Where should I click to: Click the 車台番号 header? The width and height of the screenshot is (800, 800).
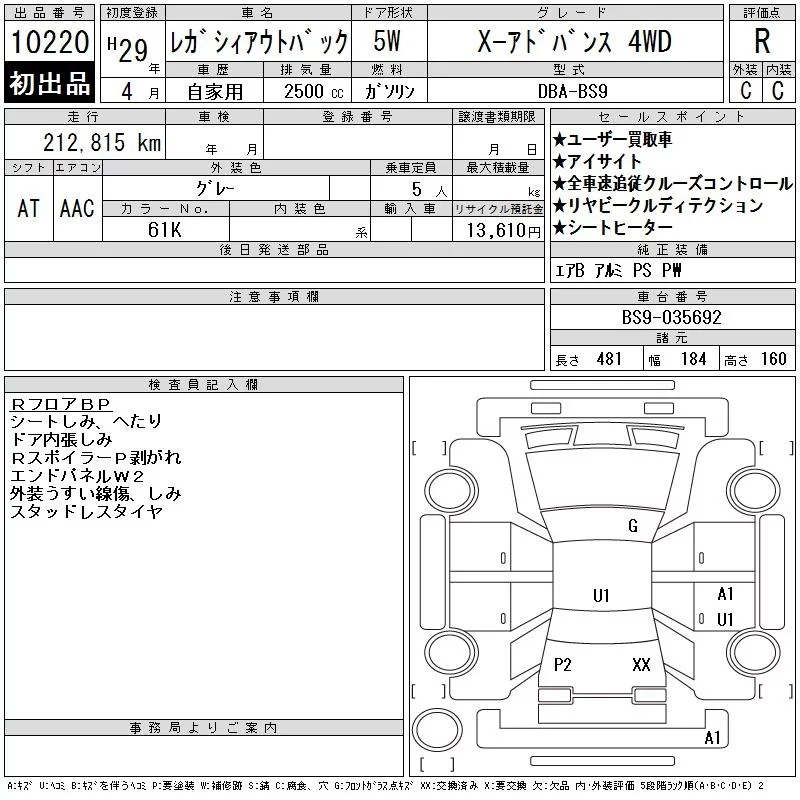coord(672,296)
